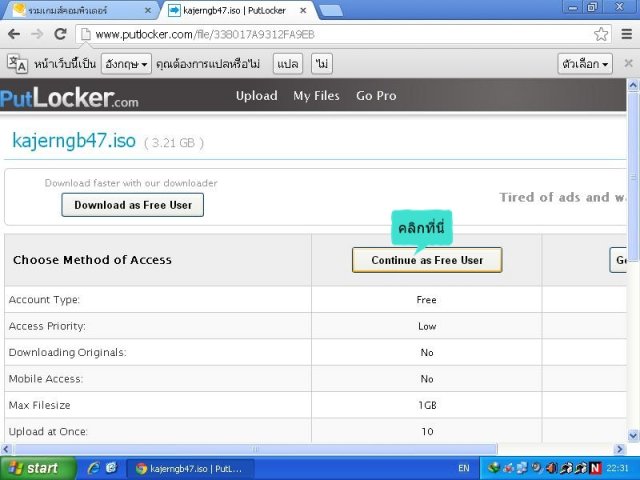Switch to the first Thai-titled browser tab
The image size is (640, 480).
tap(80, 11)
